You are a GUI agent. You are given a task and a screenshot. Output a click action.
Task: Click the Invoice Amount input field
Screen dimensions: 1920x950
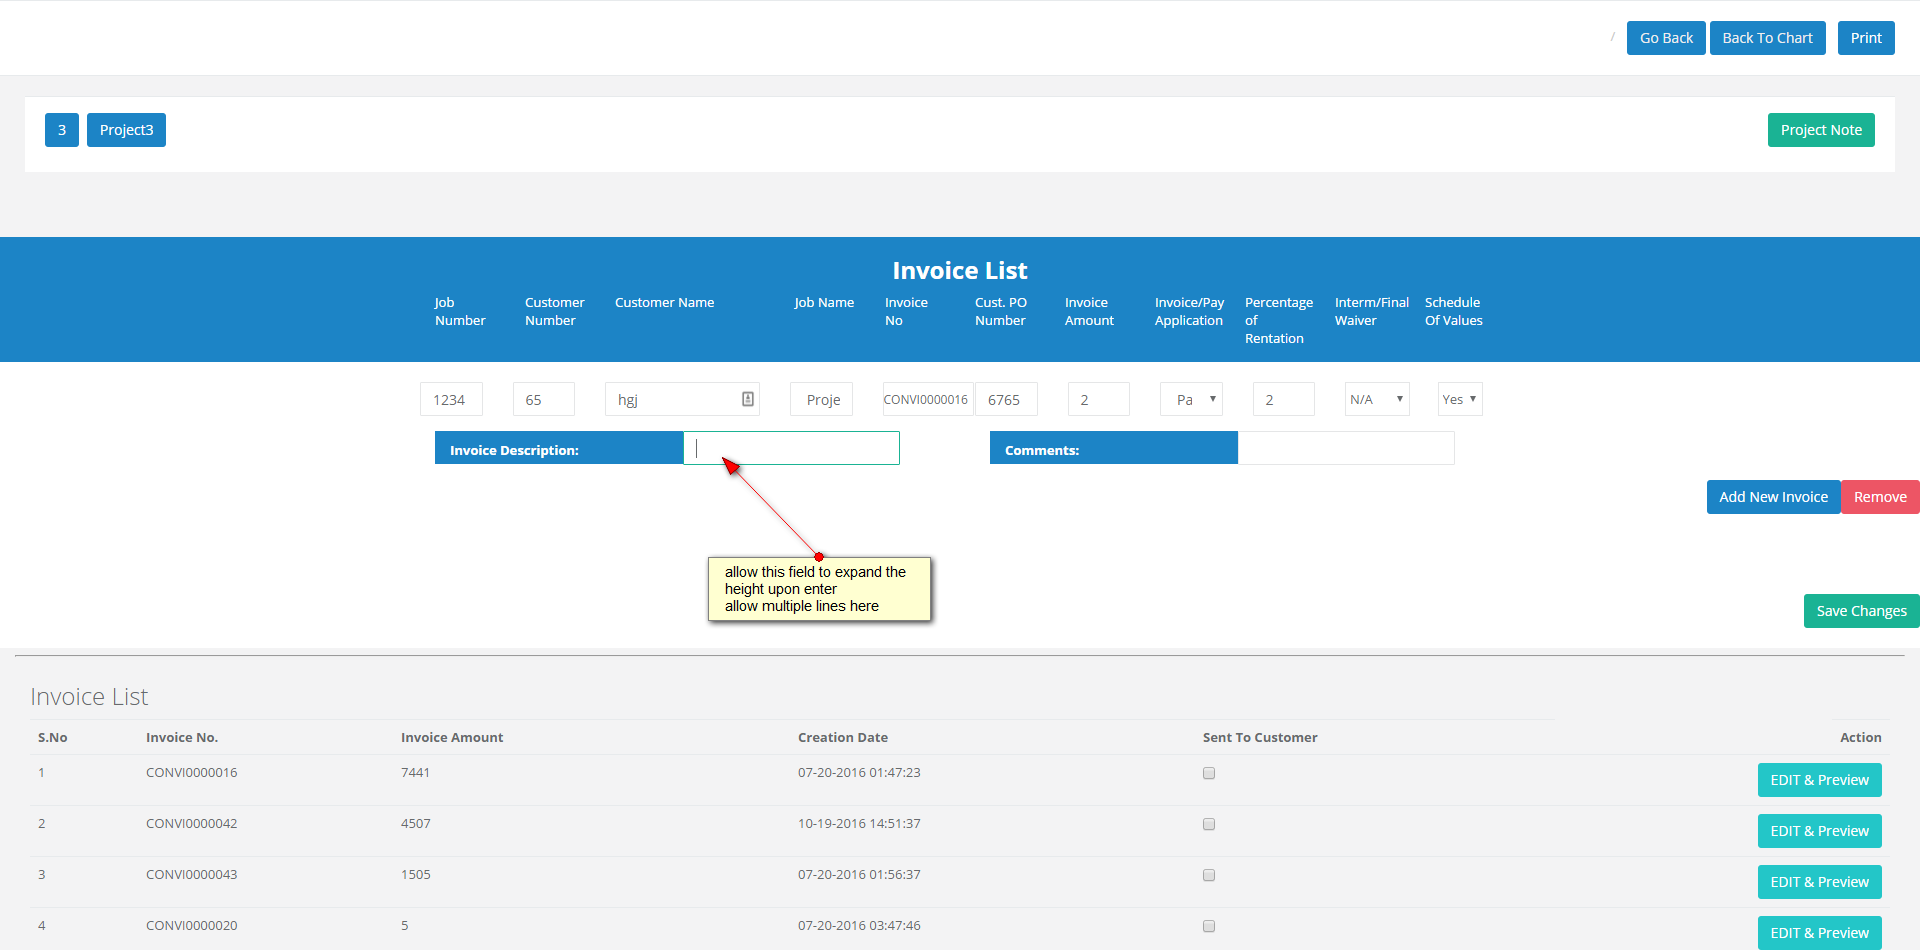(1099, 399)
